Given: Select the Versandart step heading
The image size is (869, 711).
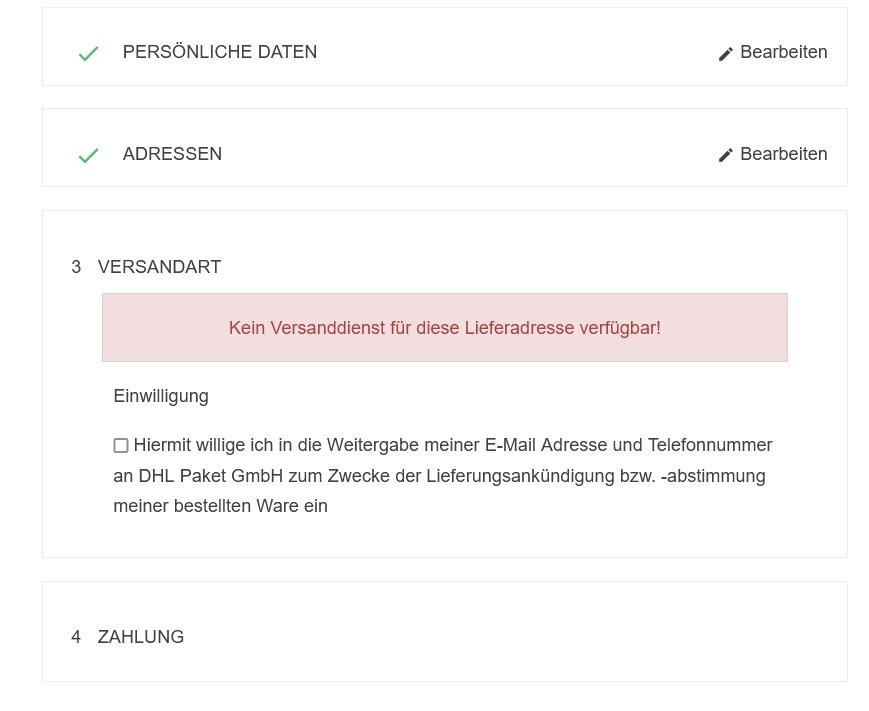Looking at the screenshot, I should tap(159, 267).
